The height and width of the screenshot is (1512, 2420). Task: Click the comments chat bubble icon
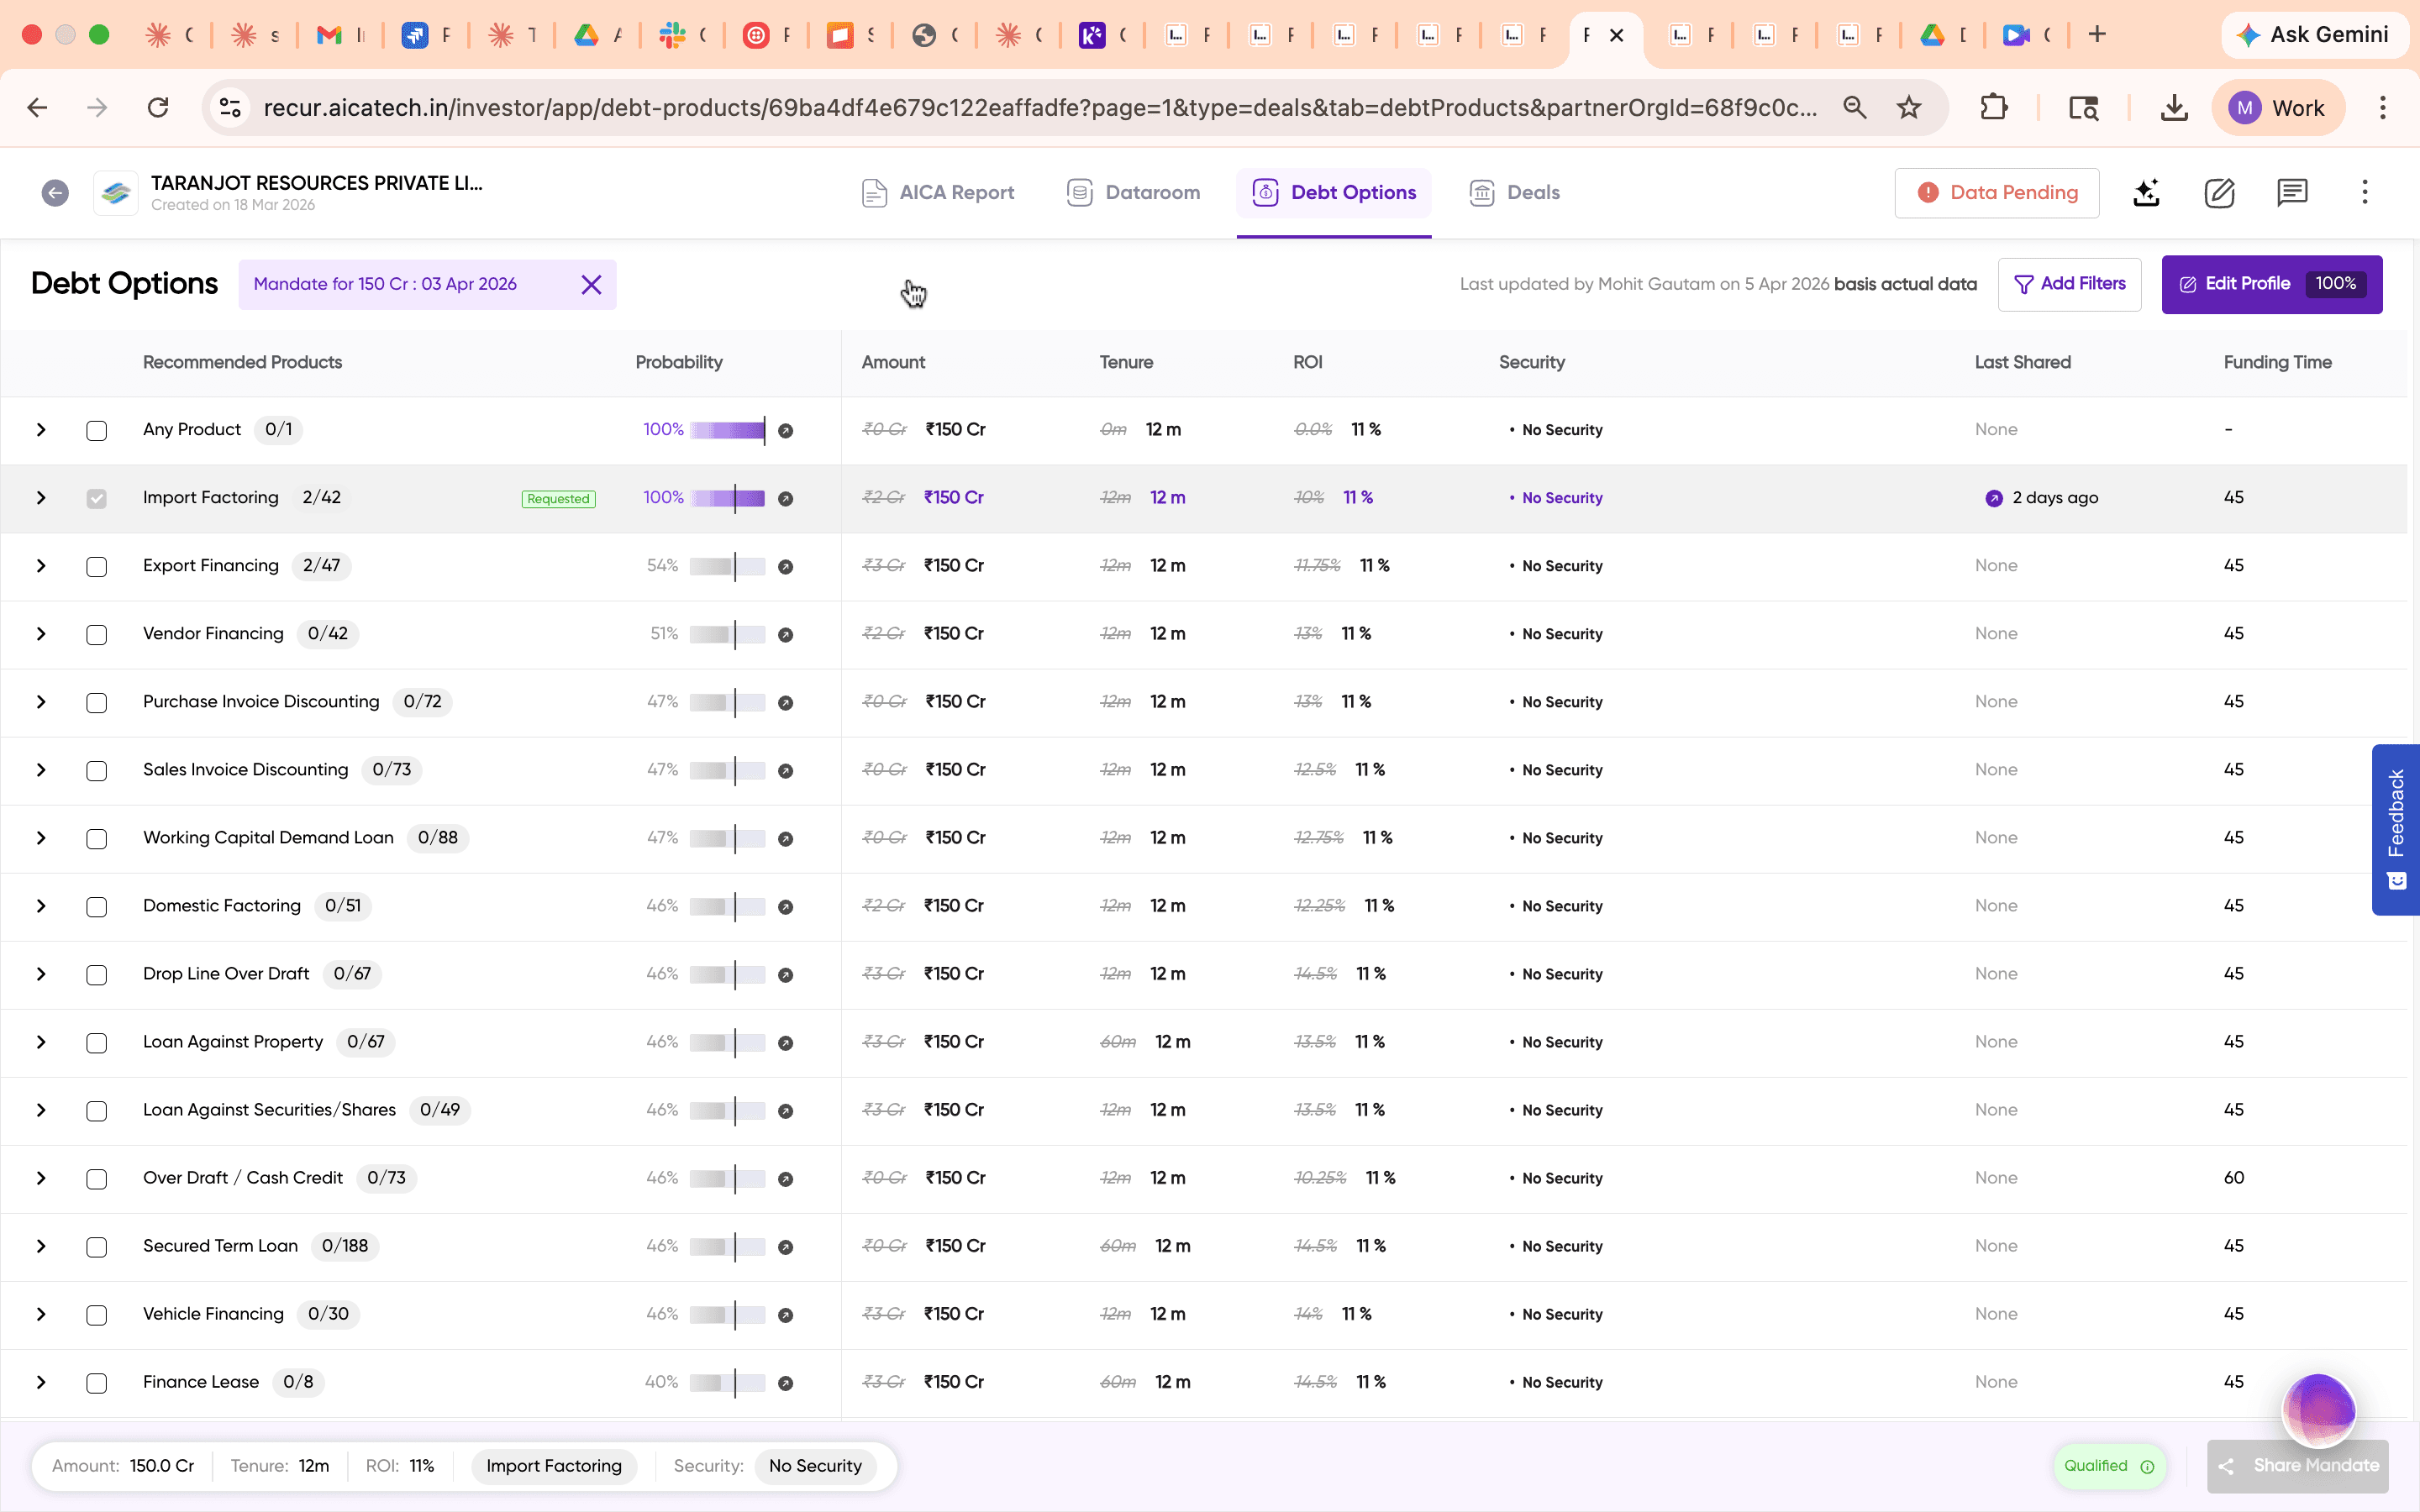pos(2291,193)
